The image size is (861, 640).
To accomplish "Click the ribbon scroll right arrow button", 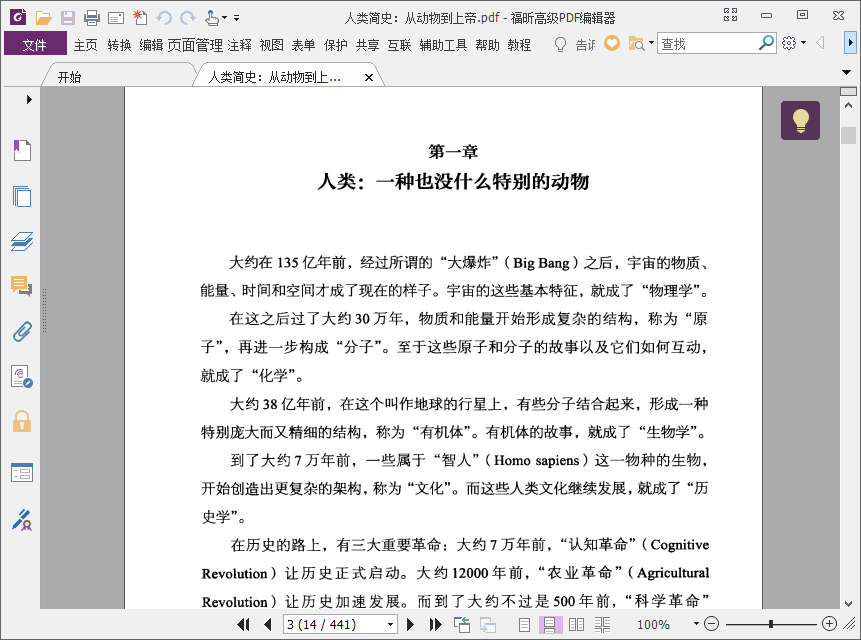I will click(850, 43).
